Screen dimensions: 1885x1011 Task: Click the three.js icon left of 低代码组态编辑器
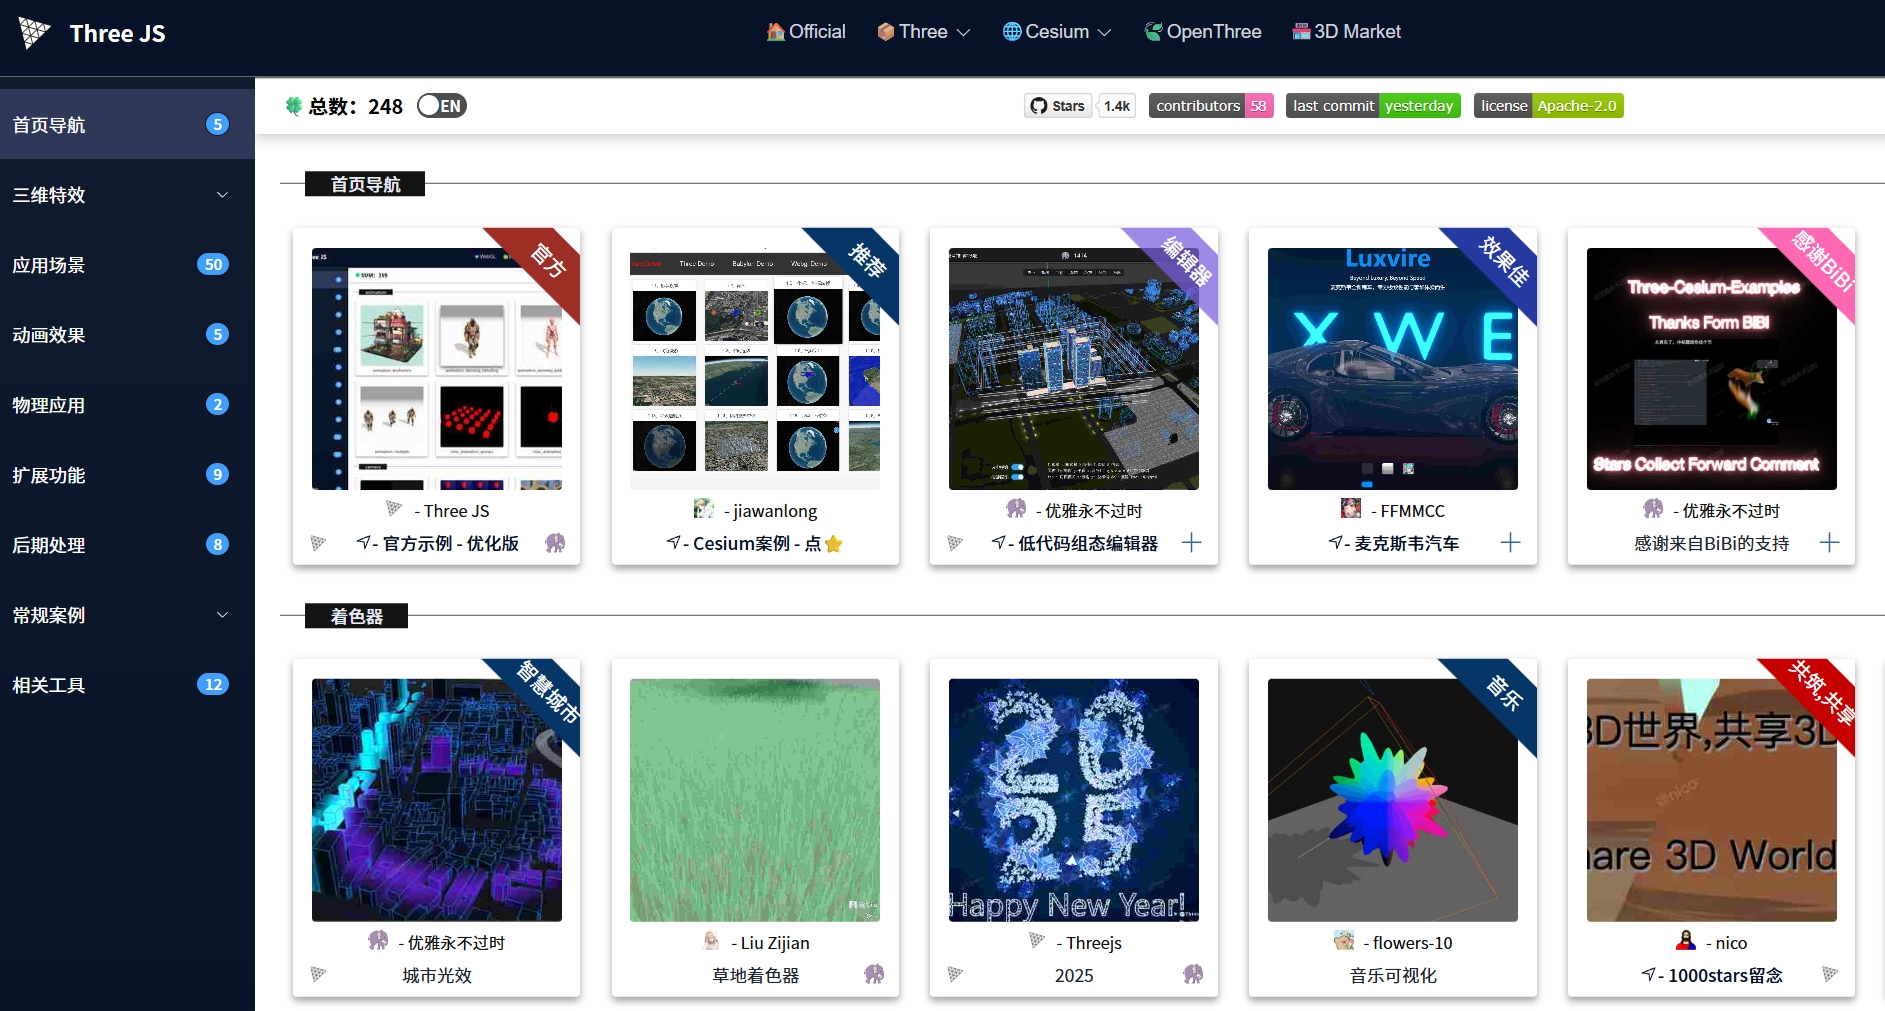[x=955, y=543]
